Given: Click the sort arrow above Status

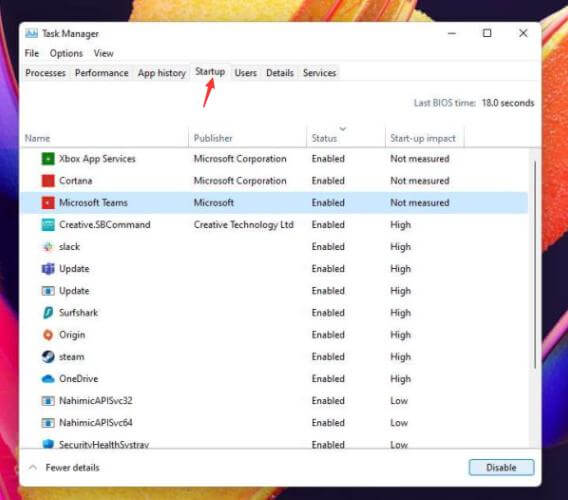Looking at the screenshot, I should [x=343, y=129].
